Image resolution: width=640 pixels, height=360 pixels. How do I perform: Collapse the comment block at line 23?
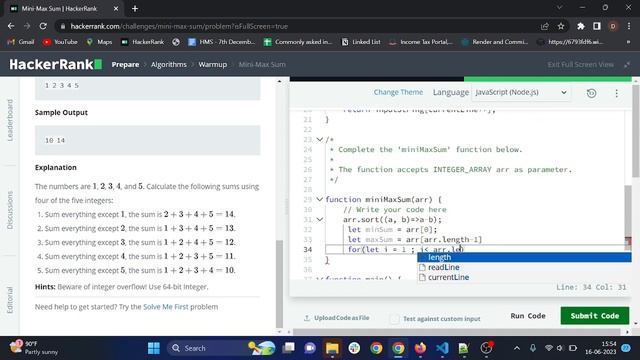tap(320, 140)
